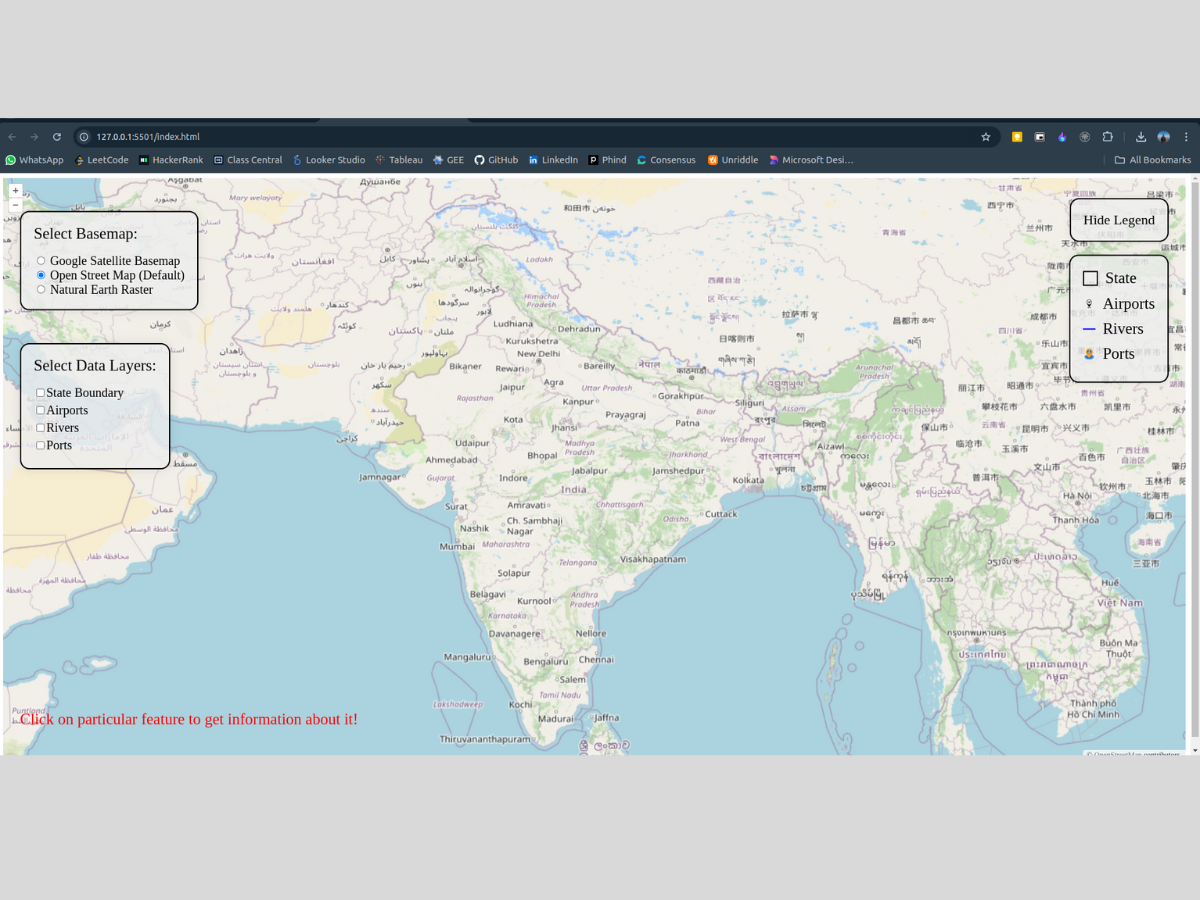The width and height of the screenshot is (1200, 900).
Task: Reload the current page
Action: coord(57,137)
